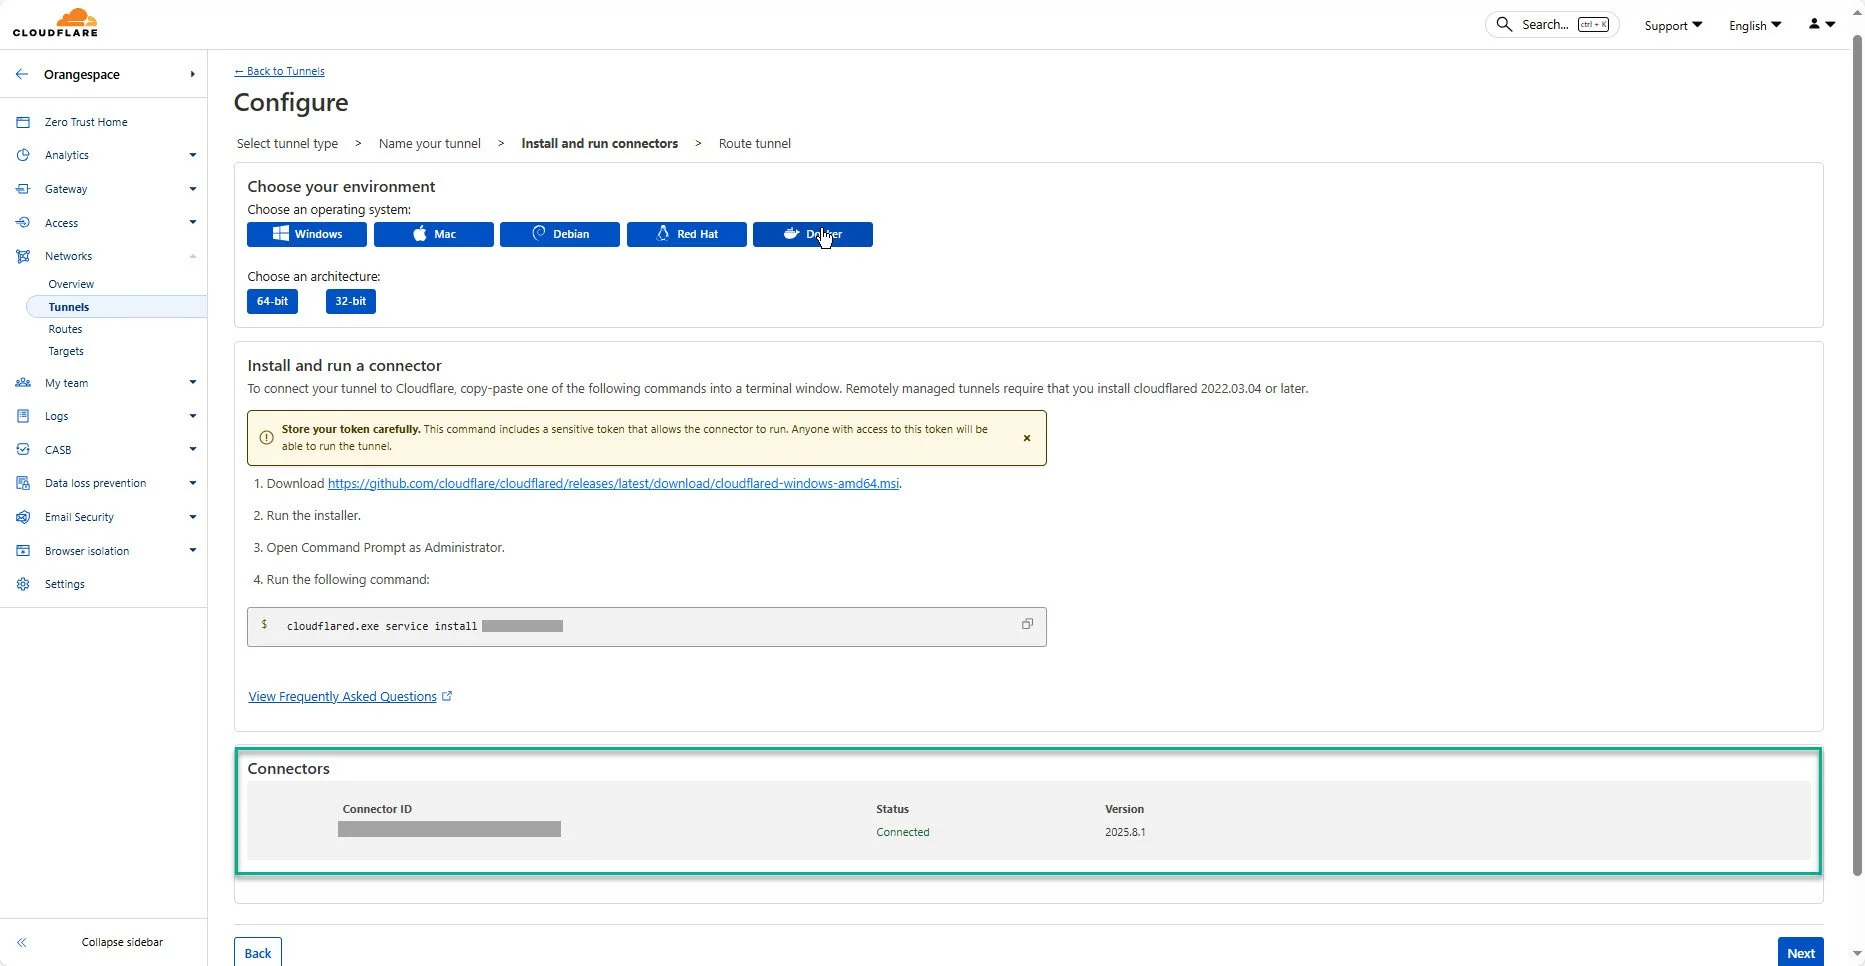Click the Data loss prevention icon
The width and height of the screenshot is (1865, 966).
23,483
